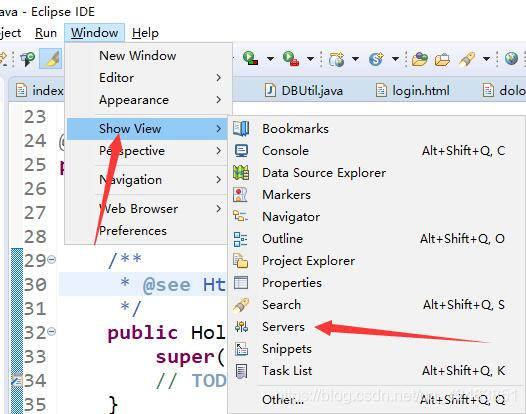The width and height of the screenshot is (526, 414).
Task: Switch to DBUtil.java editor tab
Action: (304, 91)
